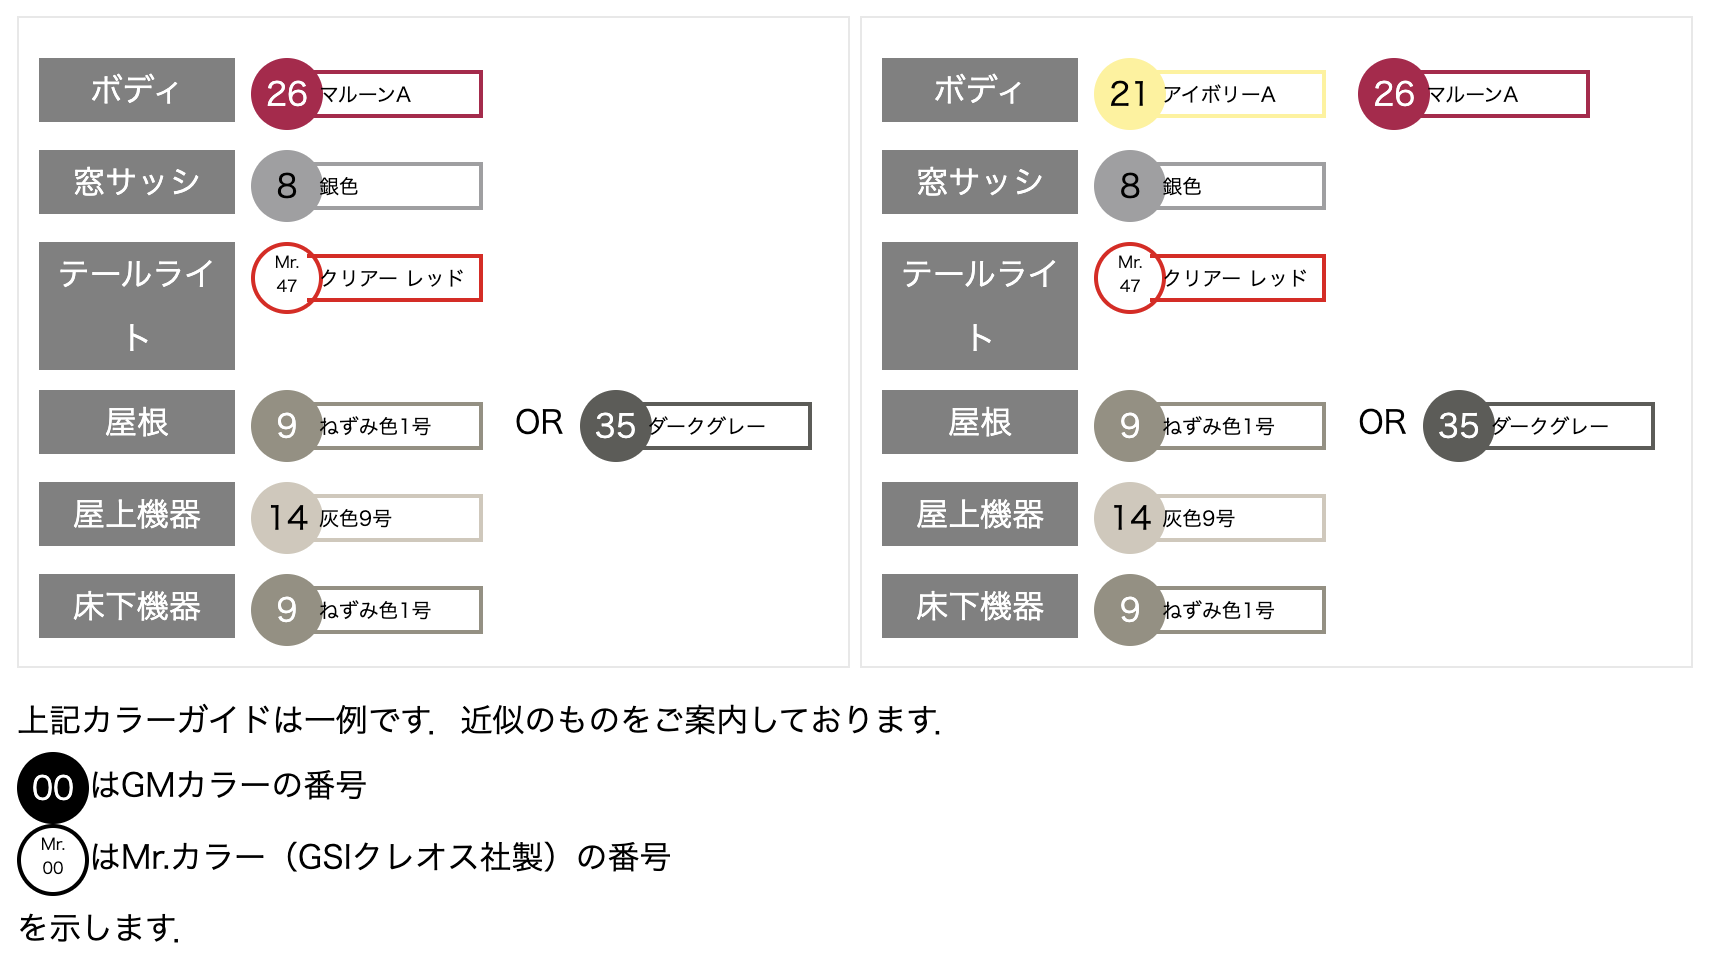1714x960 pixels.
Task: Click the クリアー レッド name box in right panel
Action: (1240, 278)
